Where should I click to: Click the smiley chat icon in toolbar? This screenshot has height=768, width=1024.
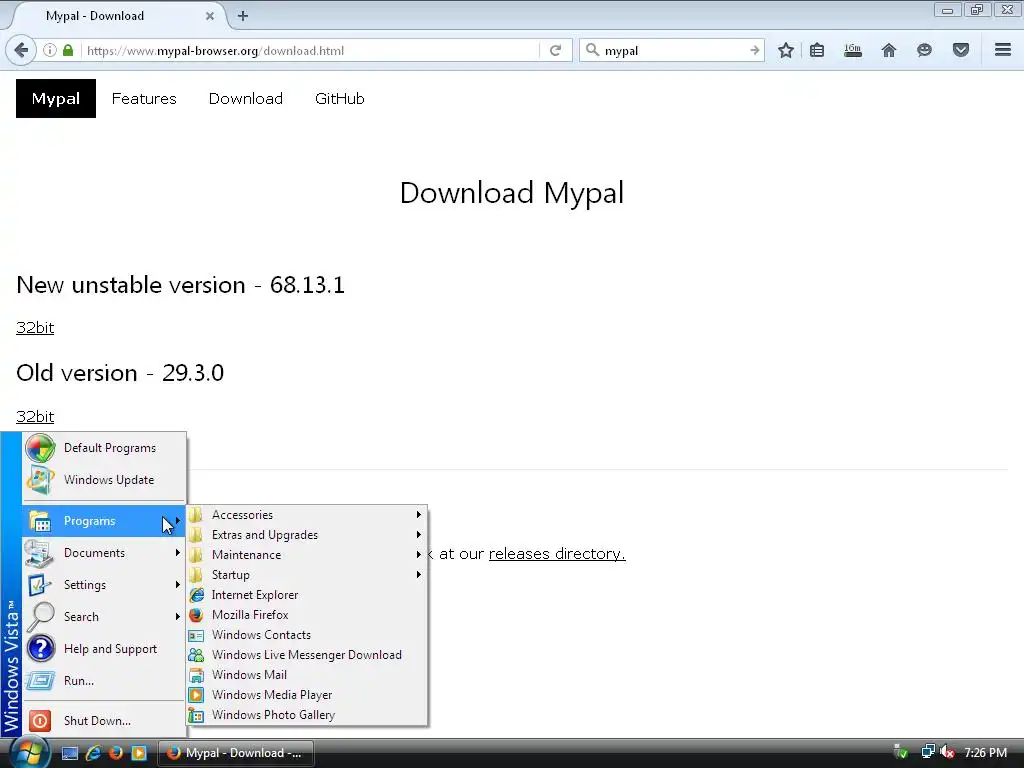tap(924, 50)
